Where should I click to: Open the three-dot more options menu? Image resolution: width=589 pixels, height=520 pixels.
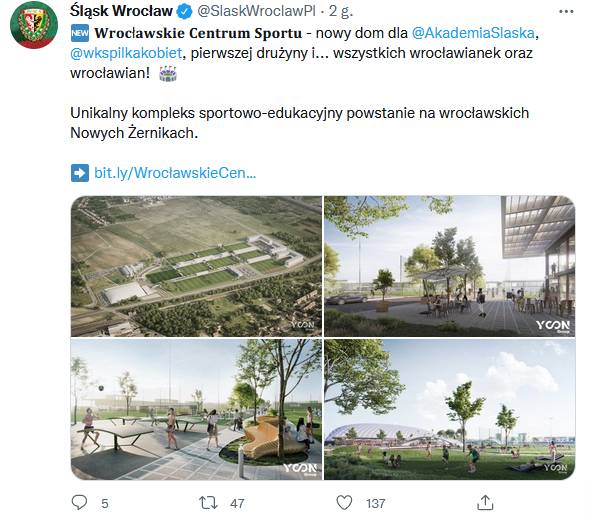pyautogui.click(x=566, y=12)
